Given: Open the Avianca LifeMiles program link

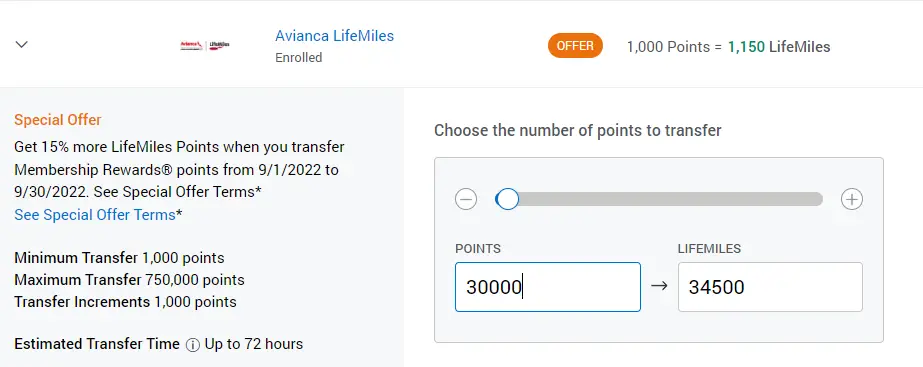Looking at the screenshot, I should (x=334, y=35).
